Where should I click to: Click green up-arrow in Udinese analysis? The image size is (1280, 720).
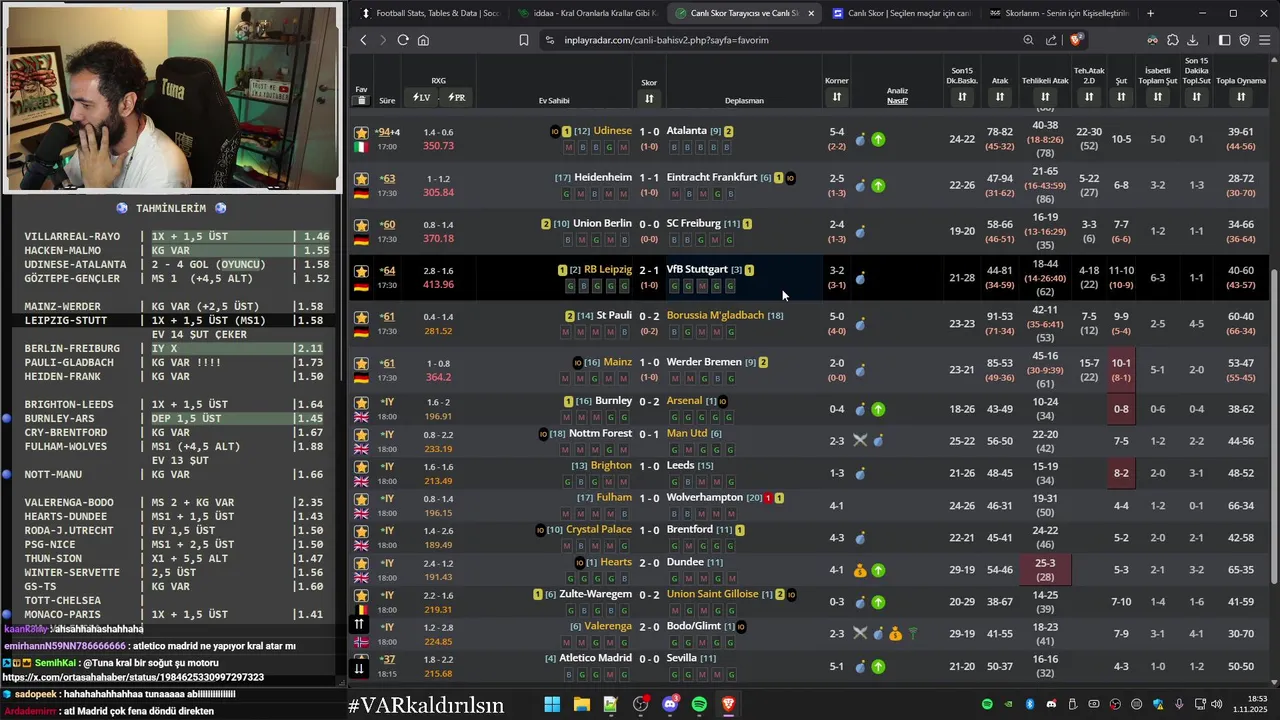coord(878,140)
